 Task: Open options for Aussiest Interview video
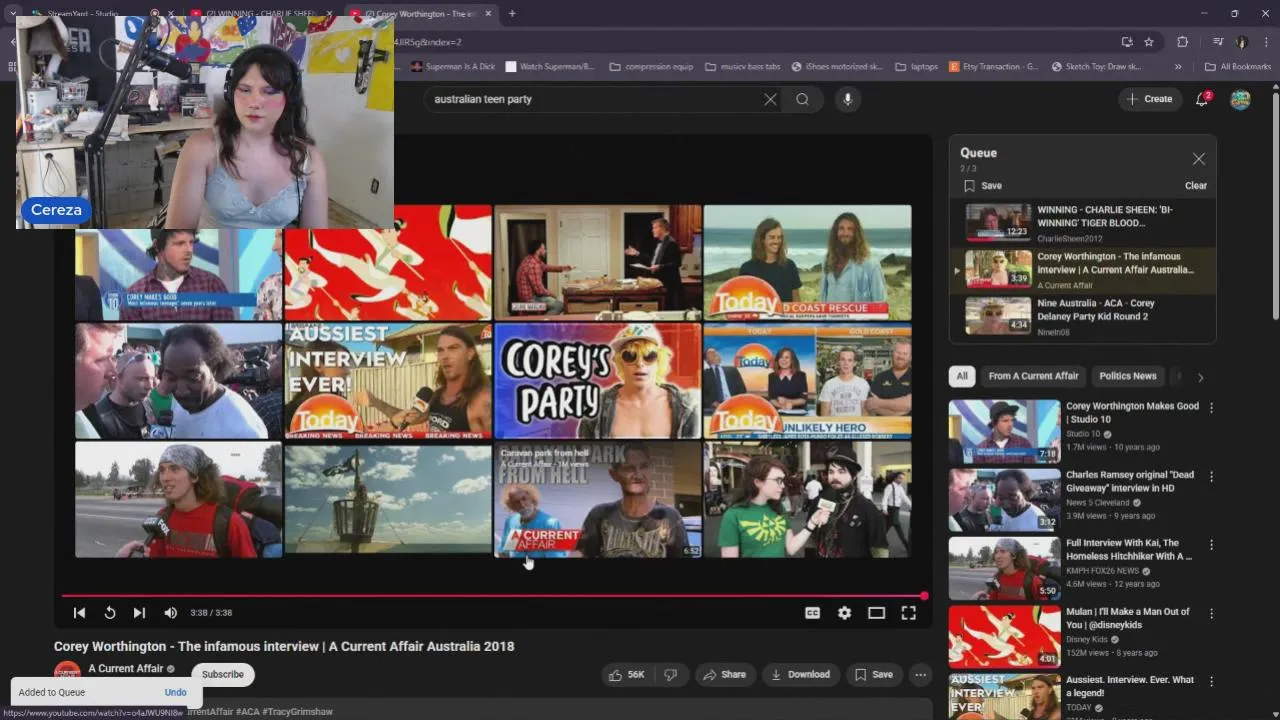point(1211,682)
